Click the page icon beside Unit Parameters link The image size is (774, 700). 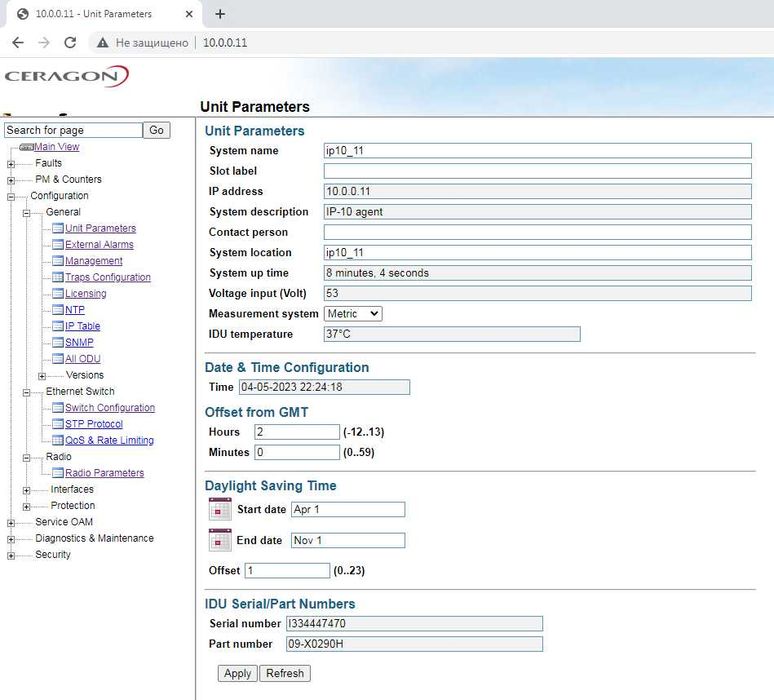(58, 228)
